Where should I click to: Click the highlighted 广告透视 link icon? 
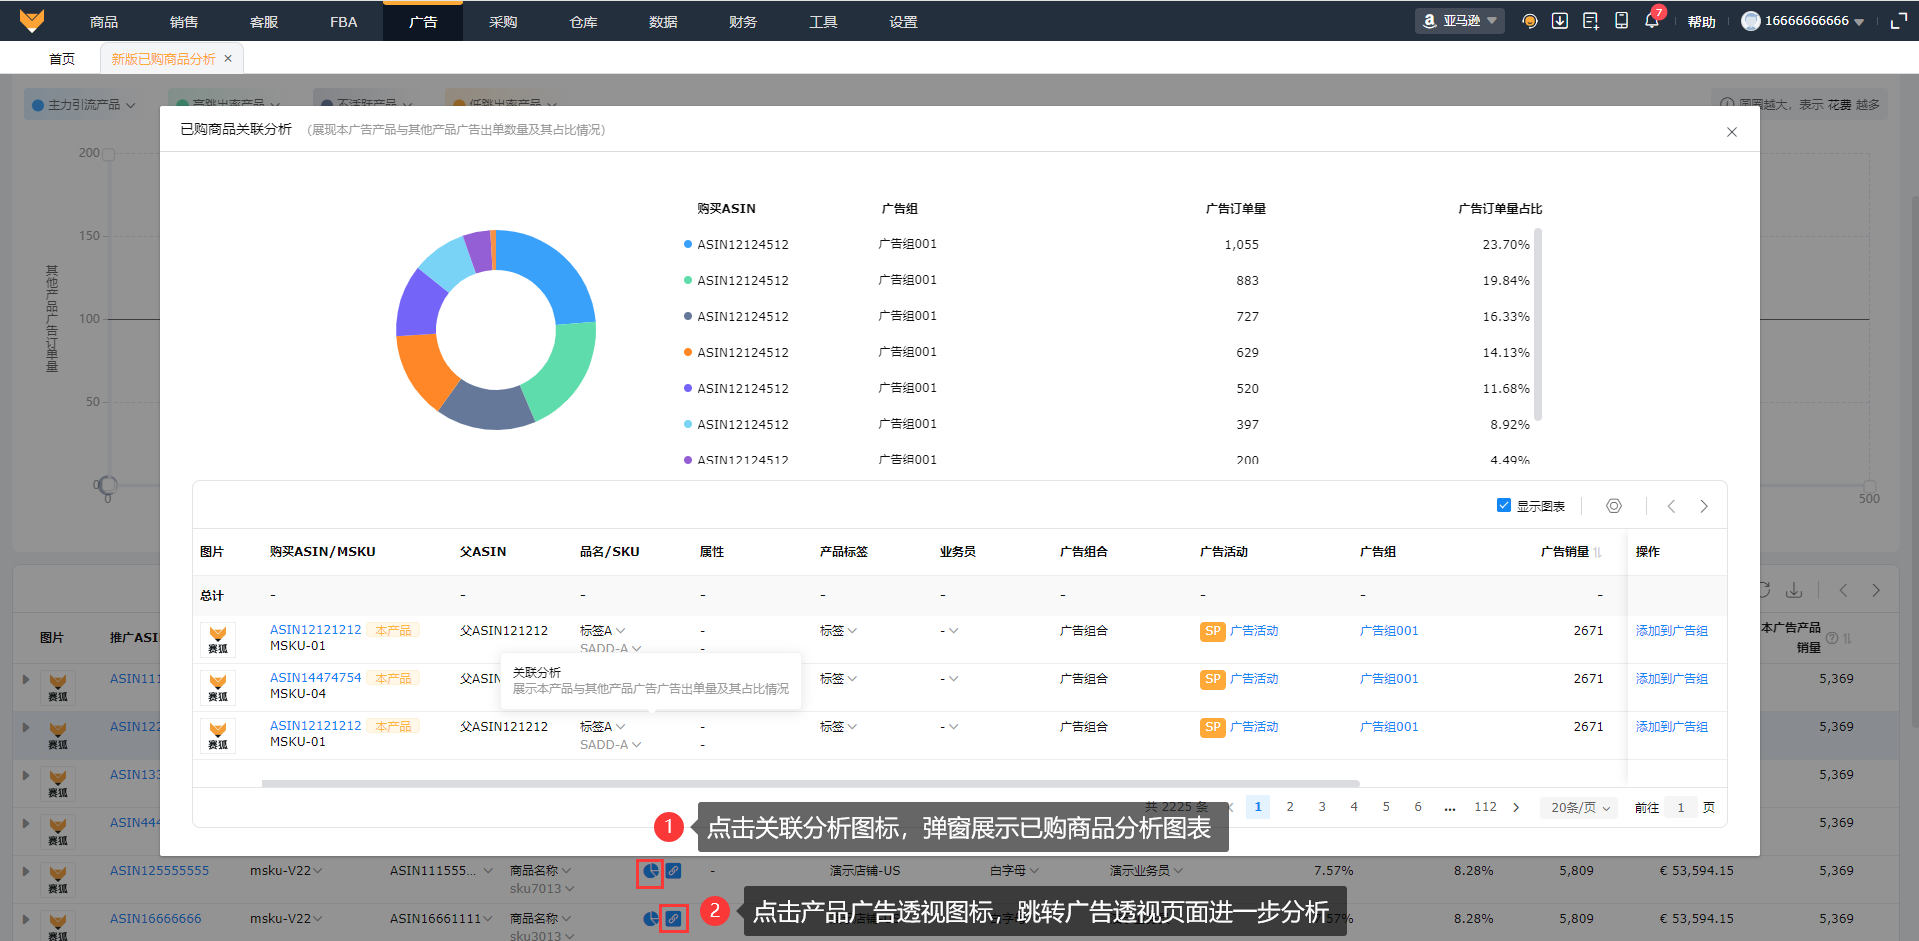674,918
